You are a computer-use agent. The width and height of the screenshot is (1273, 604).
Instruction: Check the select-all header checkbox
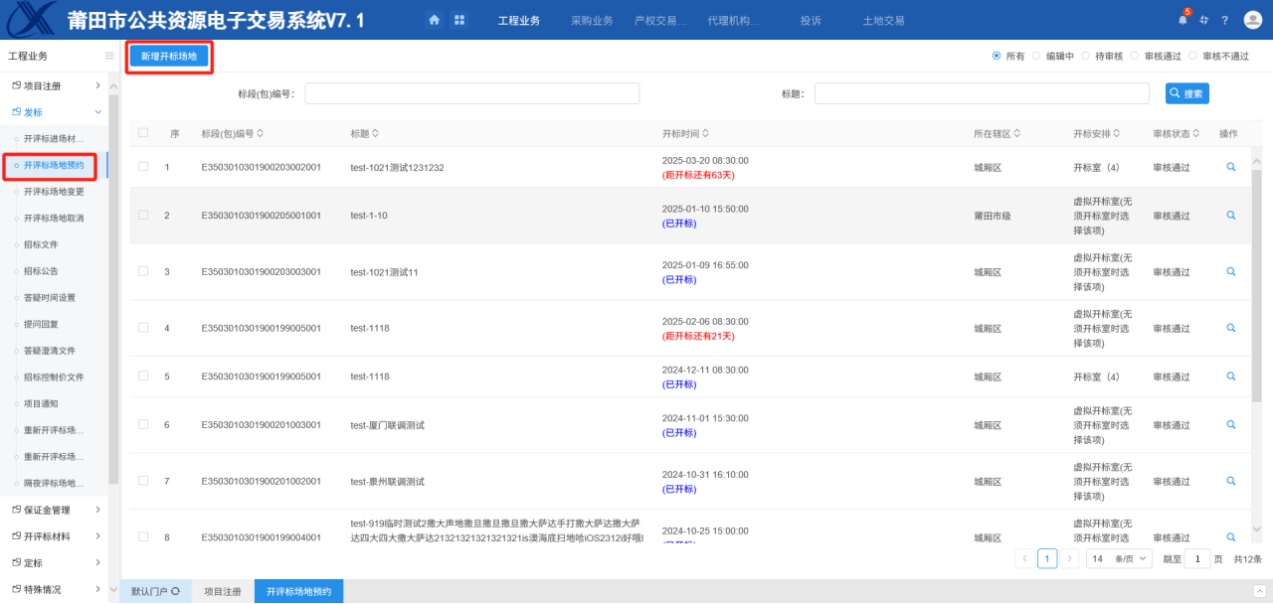pos(143,133)
